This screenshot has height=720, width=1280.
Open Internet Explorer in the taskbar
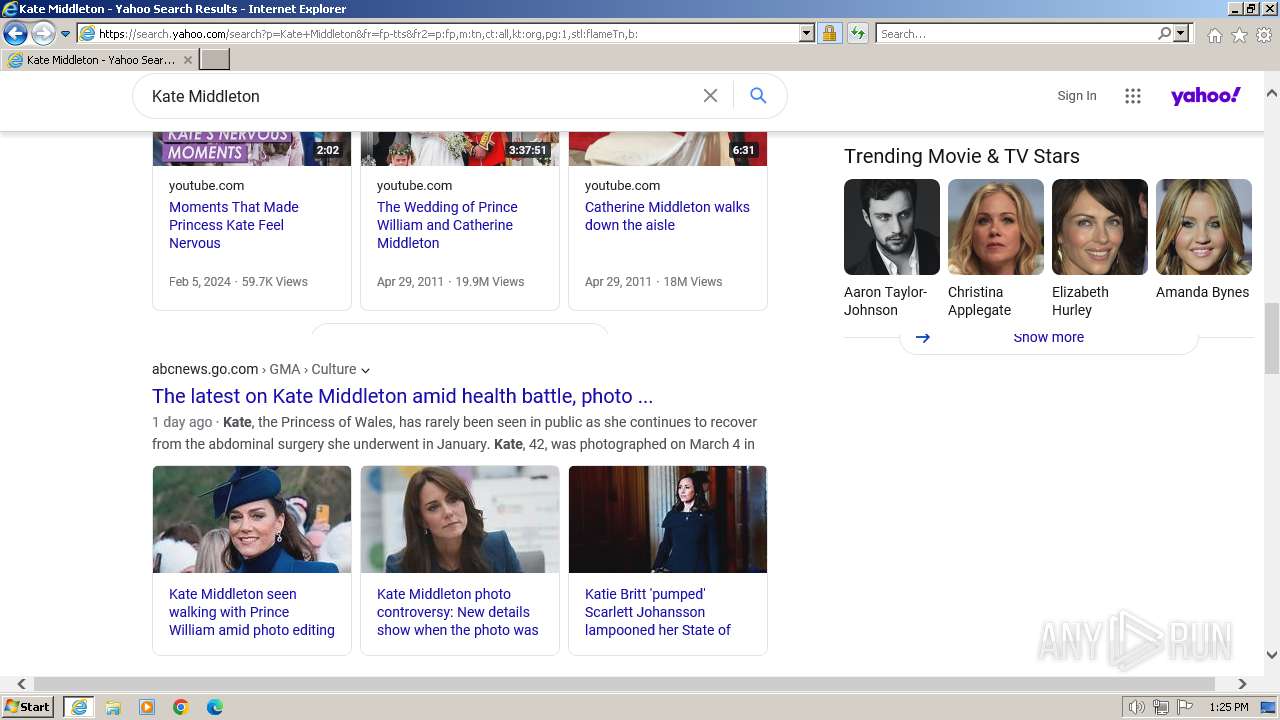click(78, 707)
